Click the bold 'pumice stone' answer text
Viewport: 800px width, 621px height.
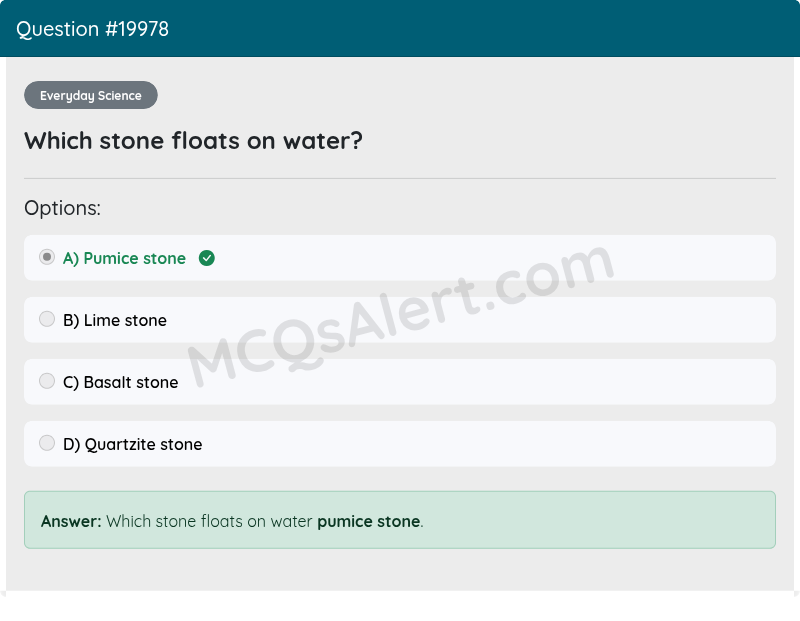(x=368, y=521)
